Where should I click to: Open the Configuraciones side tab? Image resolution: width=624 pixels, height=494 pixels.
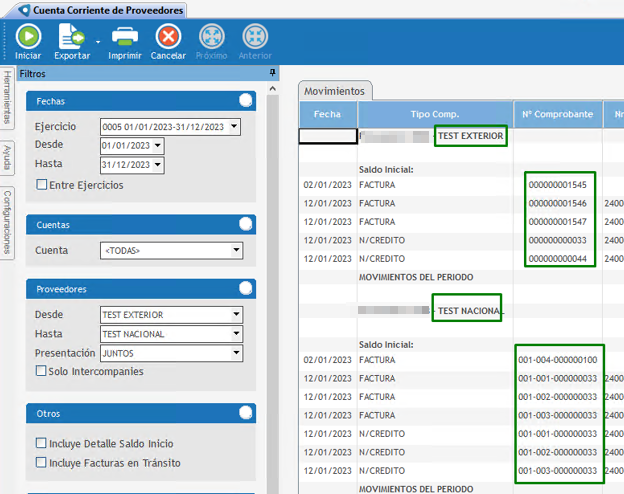click(x=7, y=222)
